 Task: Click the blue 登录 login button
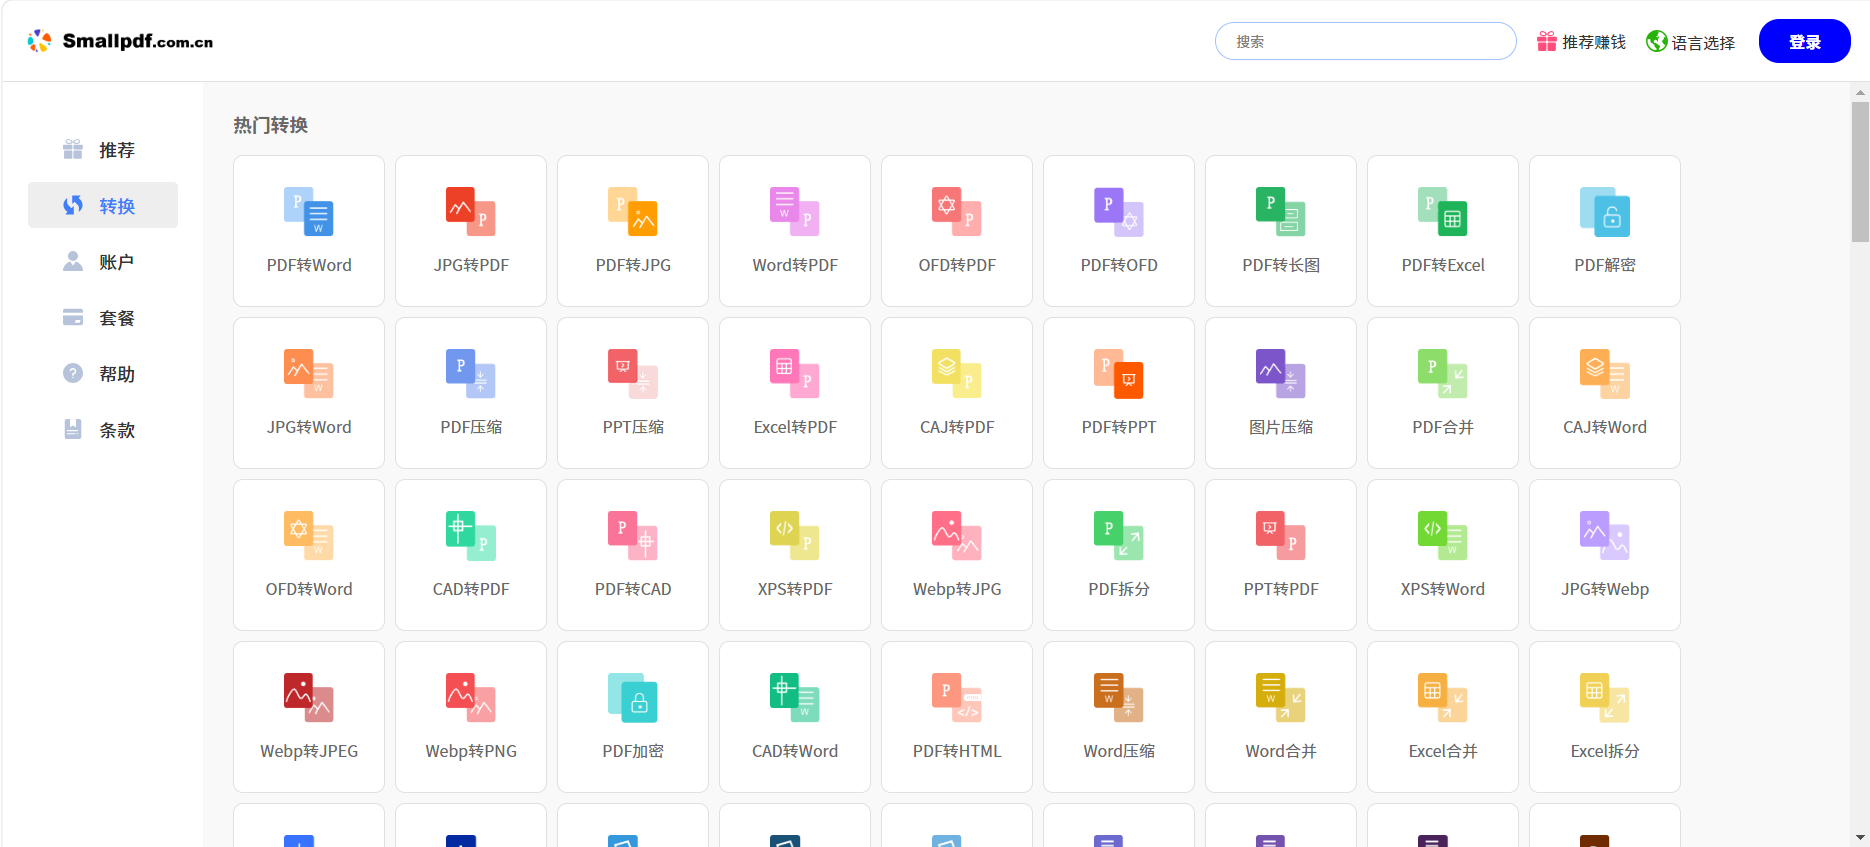tap(1804, 42)
